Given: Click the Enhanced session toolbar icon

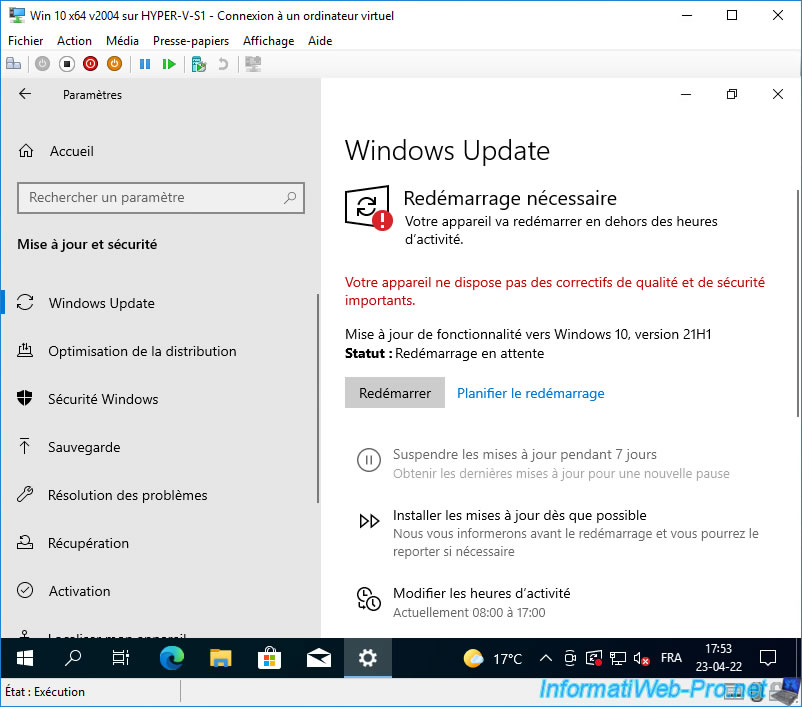Looking at the screenshot, I should (253, 64).
